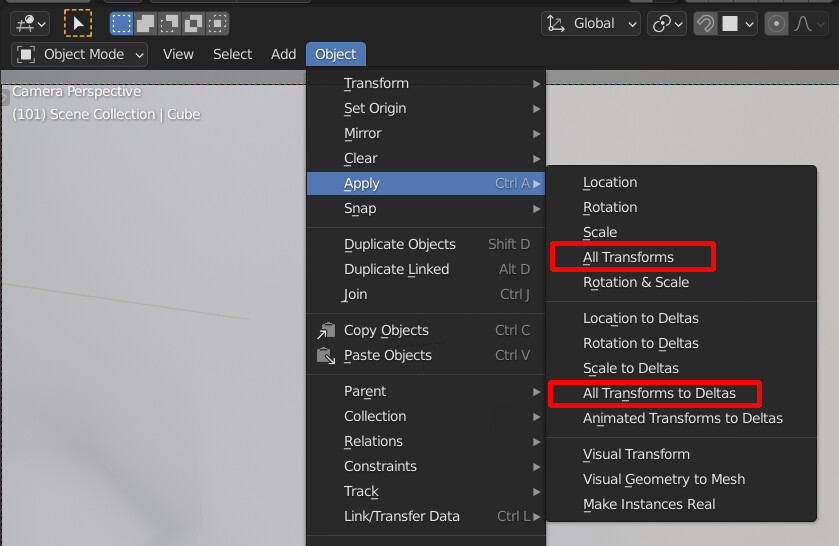Toggle snapping magnet icon
Screen dimensions: 839x546
(x=705, y=24)
